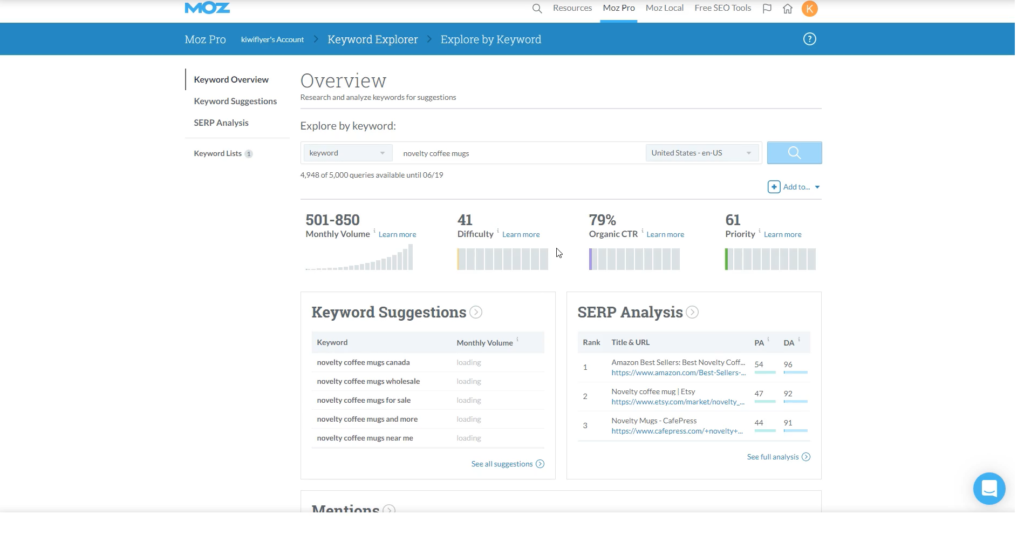
Task: Click the Keyword column header
Action: click(332, 342)
